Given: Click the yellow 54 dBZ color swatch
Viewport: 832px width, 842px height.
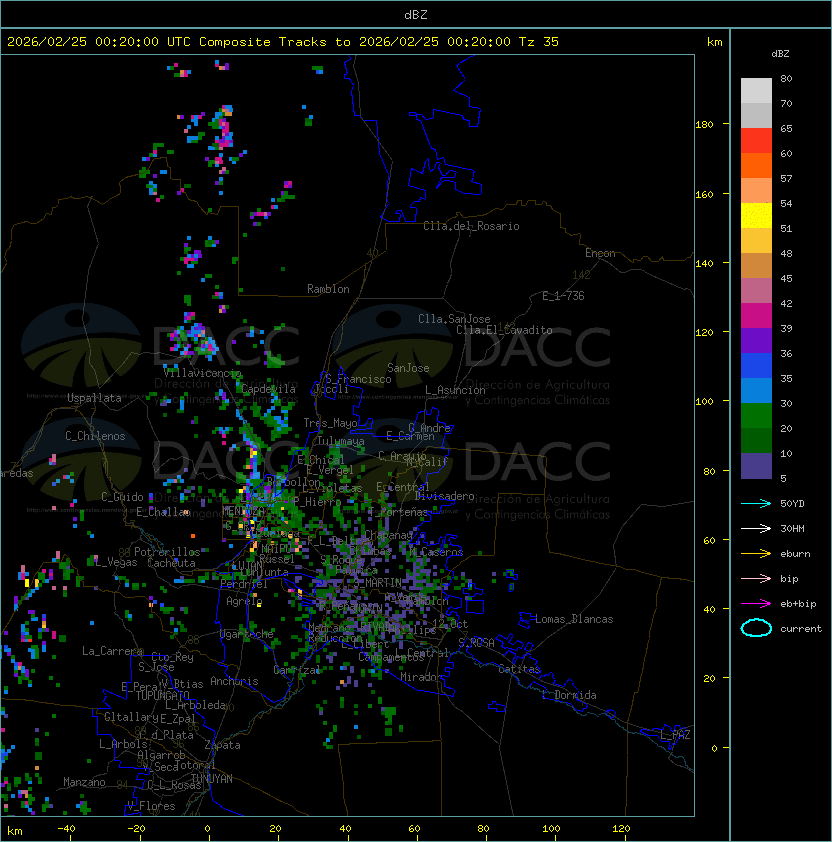Looking at the screenshot, I should click(x=756, y=215).
